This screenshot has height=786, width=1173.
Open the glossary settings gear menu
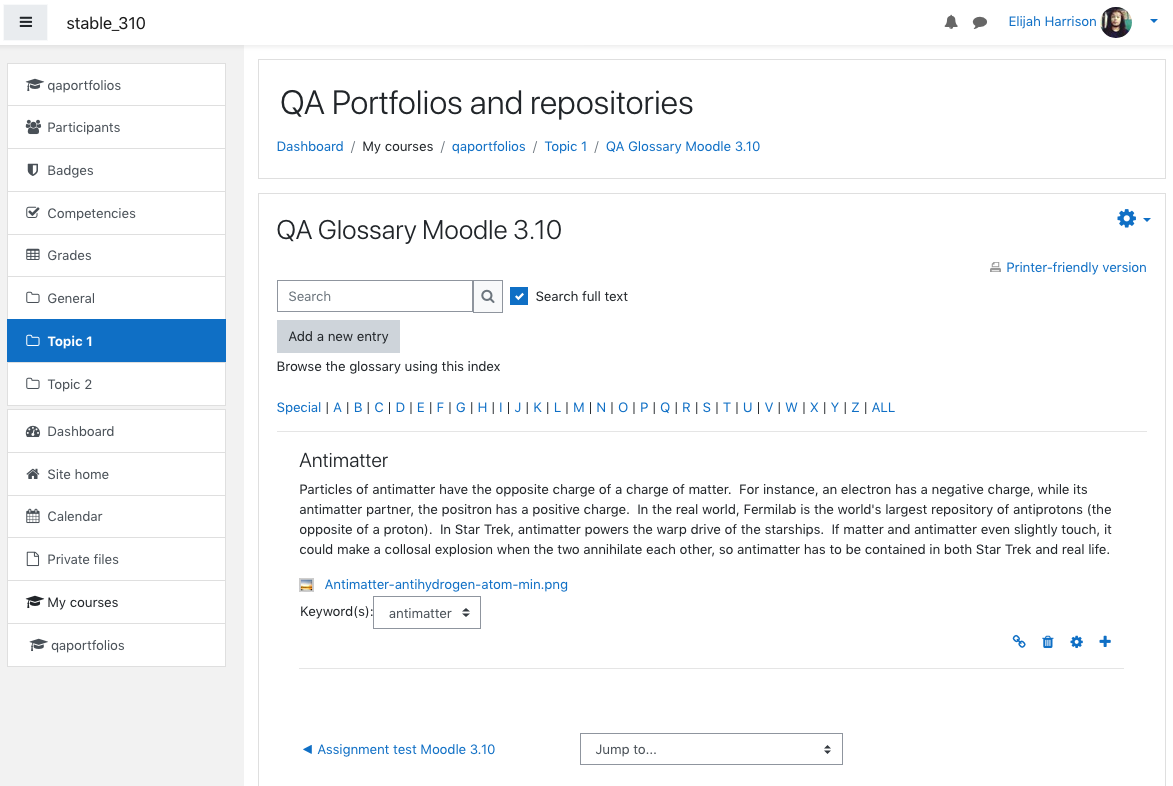[1133, 218]
